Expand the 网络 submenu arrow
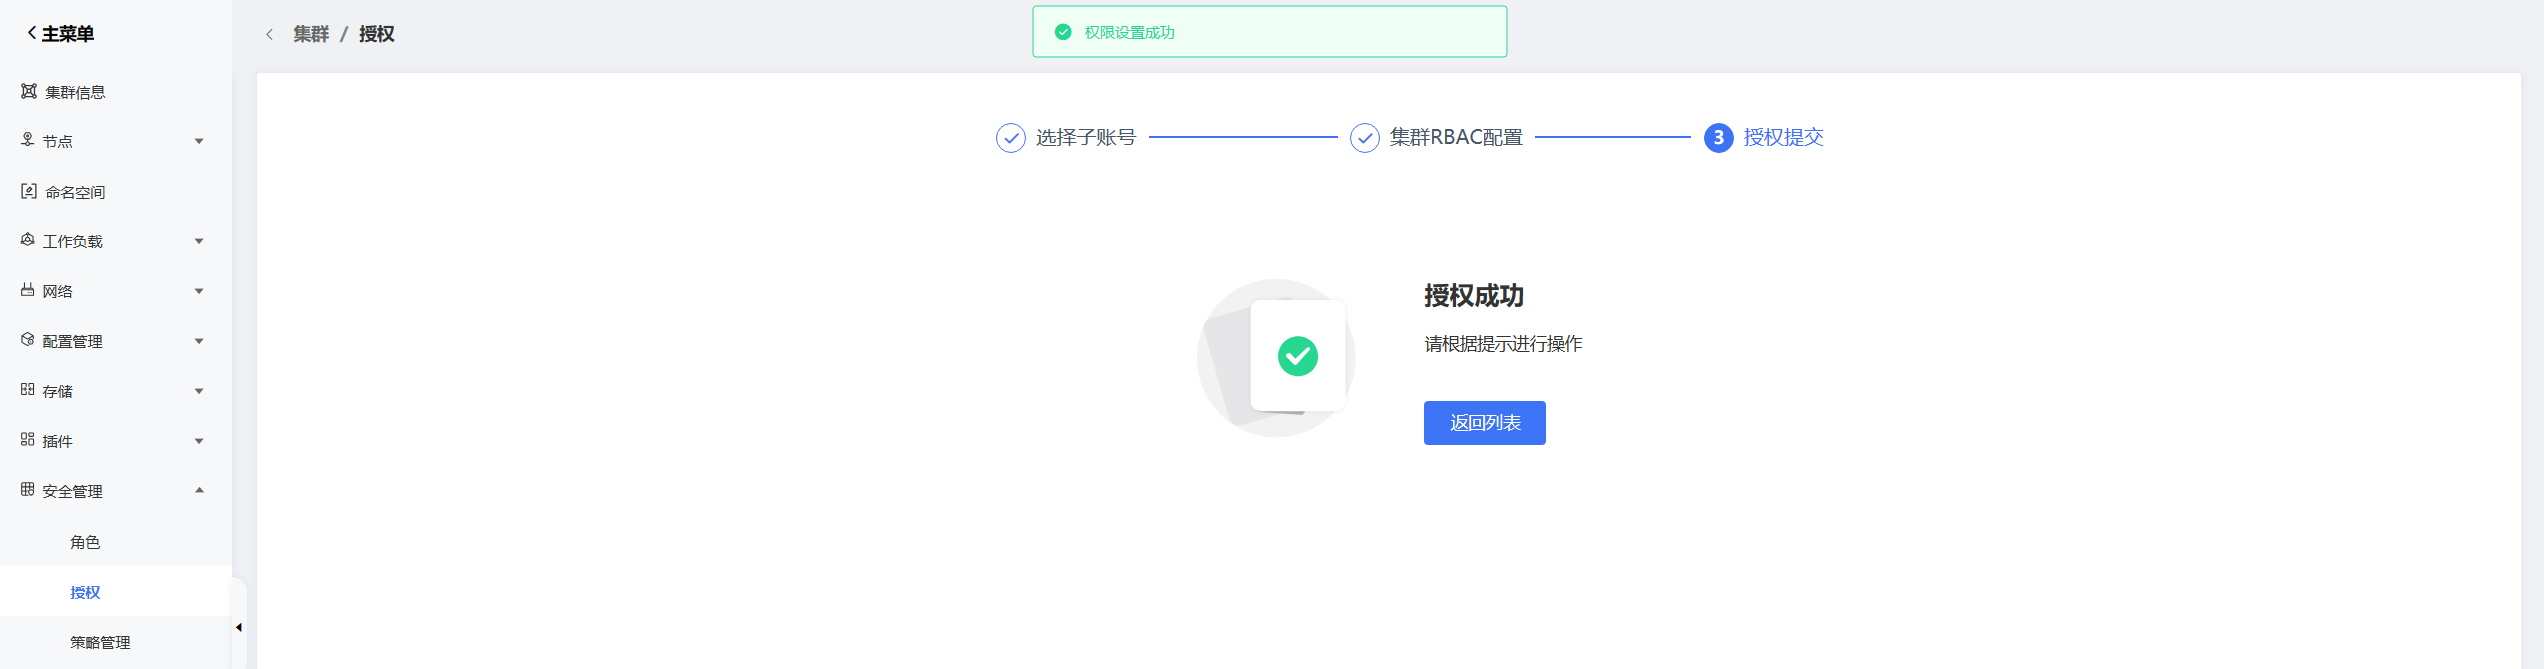The image size is (2544, 669). pyautogui.click(x=199, y=291)
